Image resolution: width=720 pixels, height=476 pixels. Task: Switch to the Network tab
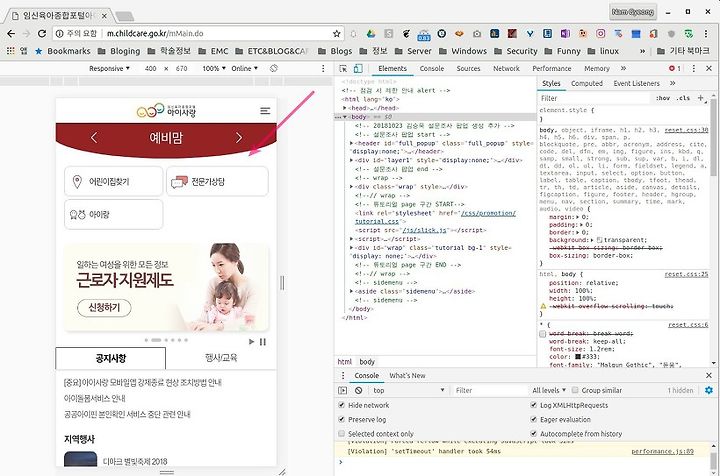pyautogui.click(x=506, y=68)
